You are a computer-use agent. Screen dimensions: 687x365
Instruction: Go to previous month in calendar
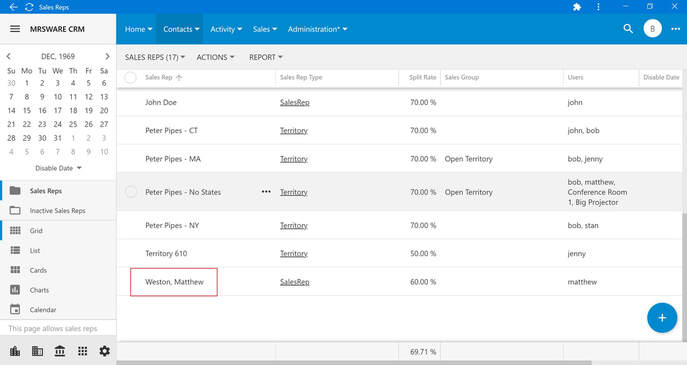(8, 57)
